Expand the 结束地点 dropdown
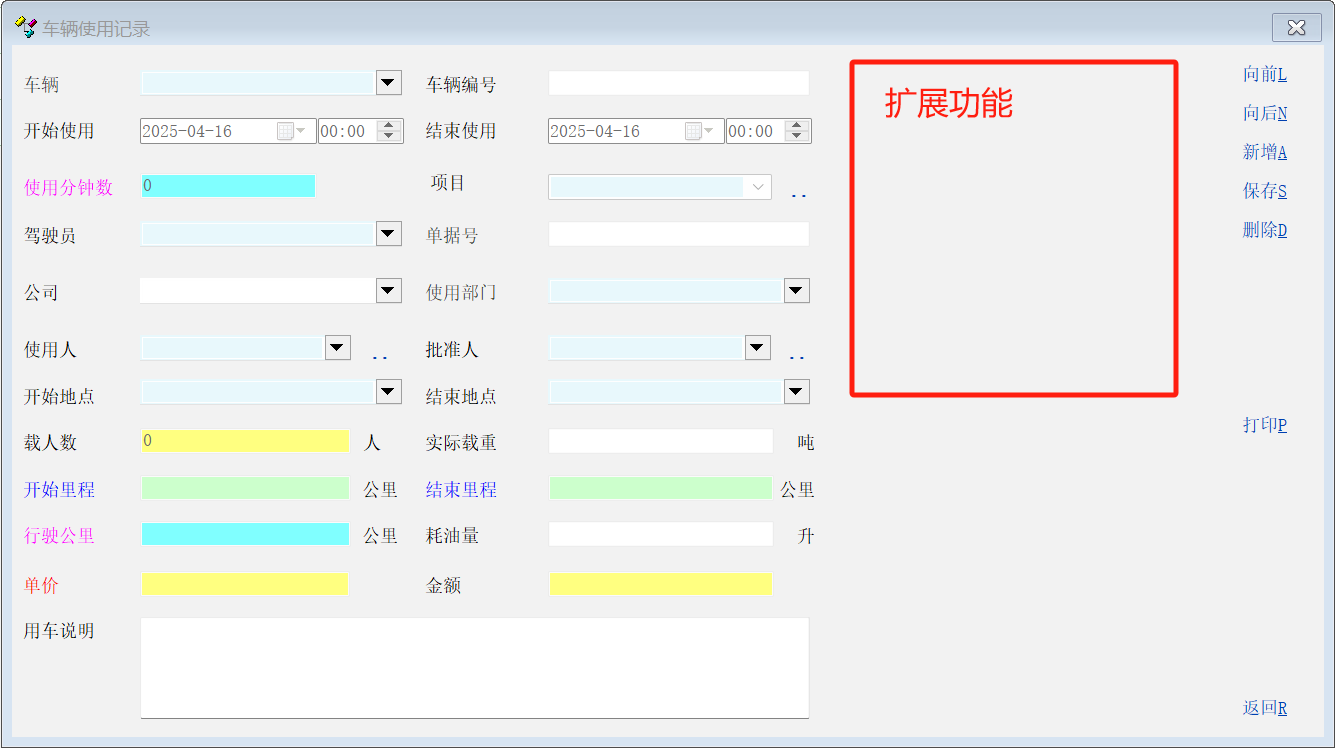 pyautogui.click(x=796, y=392)
